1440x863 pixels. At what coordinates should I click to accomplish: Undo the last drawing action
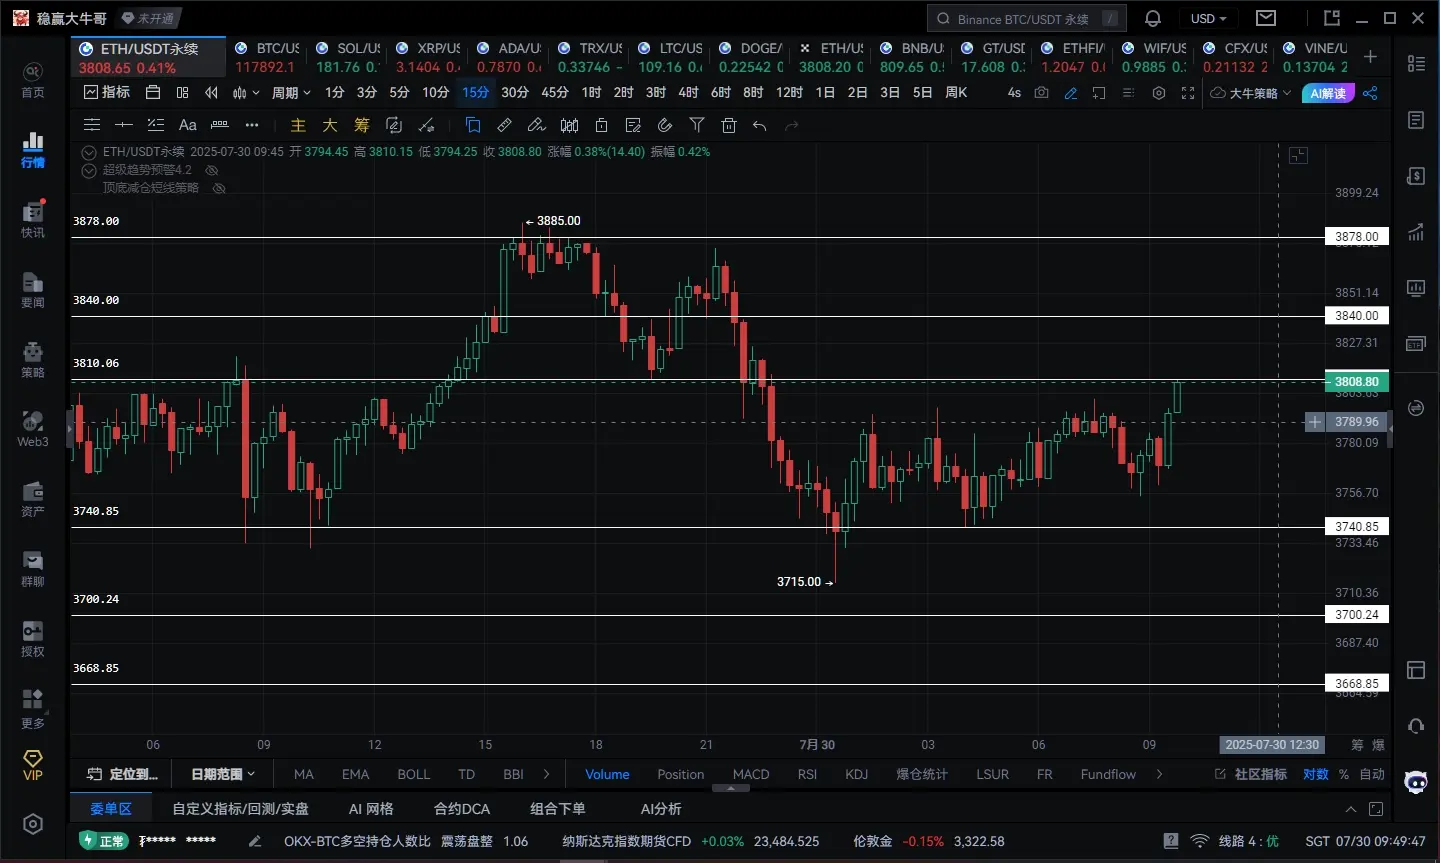(x=760, y=125)
